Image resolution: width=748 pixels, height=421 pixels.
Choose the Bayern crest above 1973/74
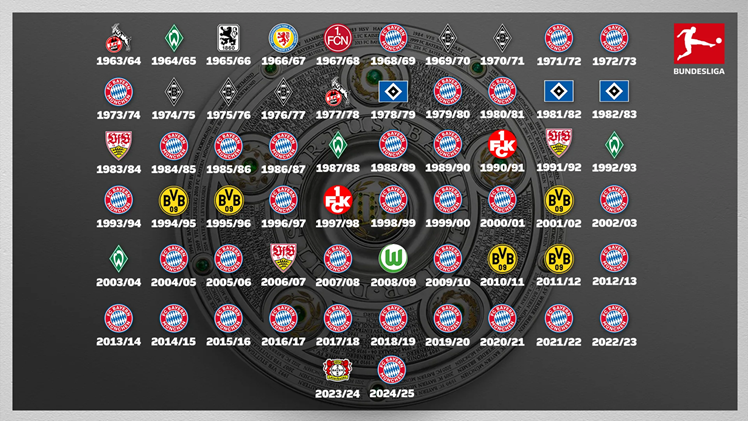click(x=118, y=92)
